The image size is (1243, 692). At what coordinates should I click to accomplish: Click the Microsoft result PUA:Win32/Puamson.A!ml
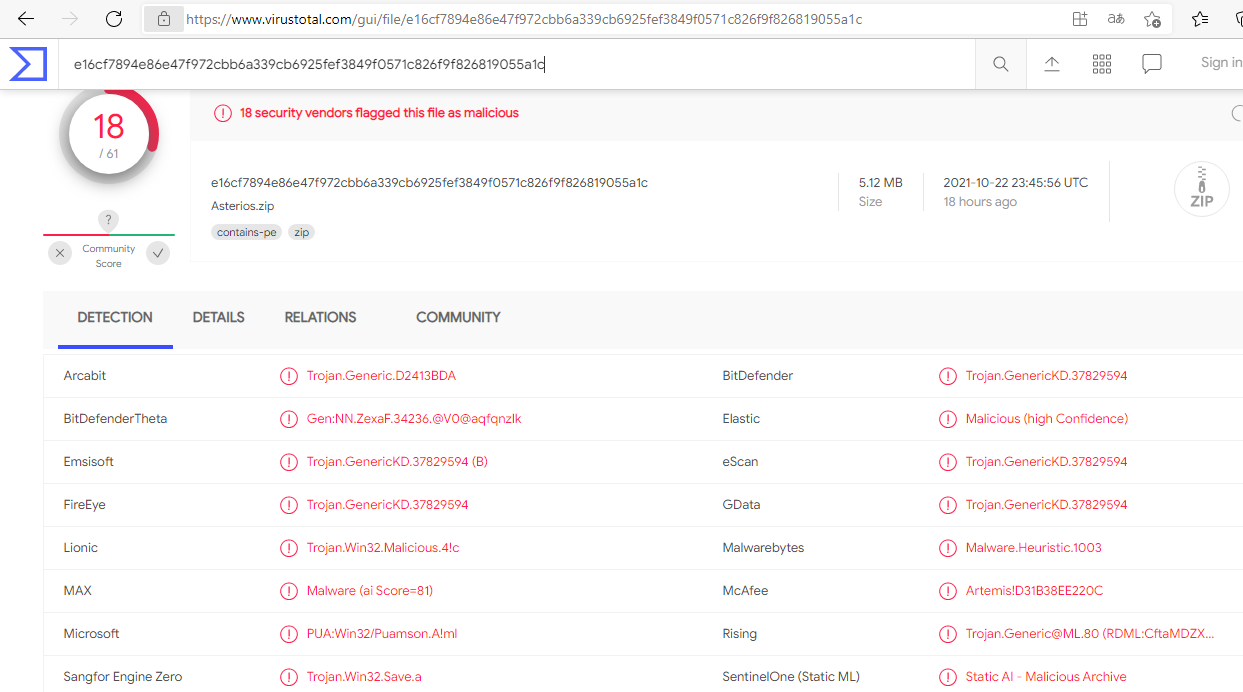(382, 634)
